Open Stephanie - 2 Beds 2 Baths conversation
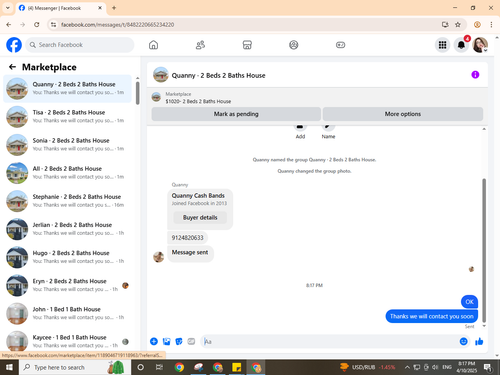500x375 pixels. click(67, 201)
